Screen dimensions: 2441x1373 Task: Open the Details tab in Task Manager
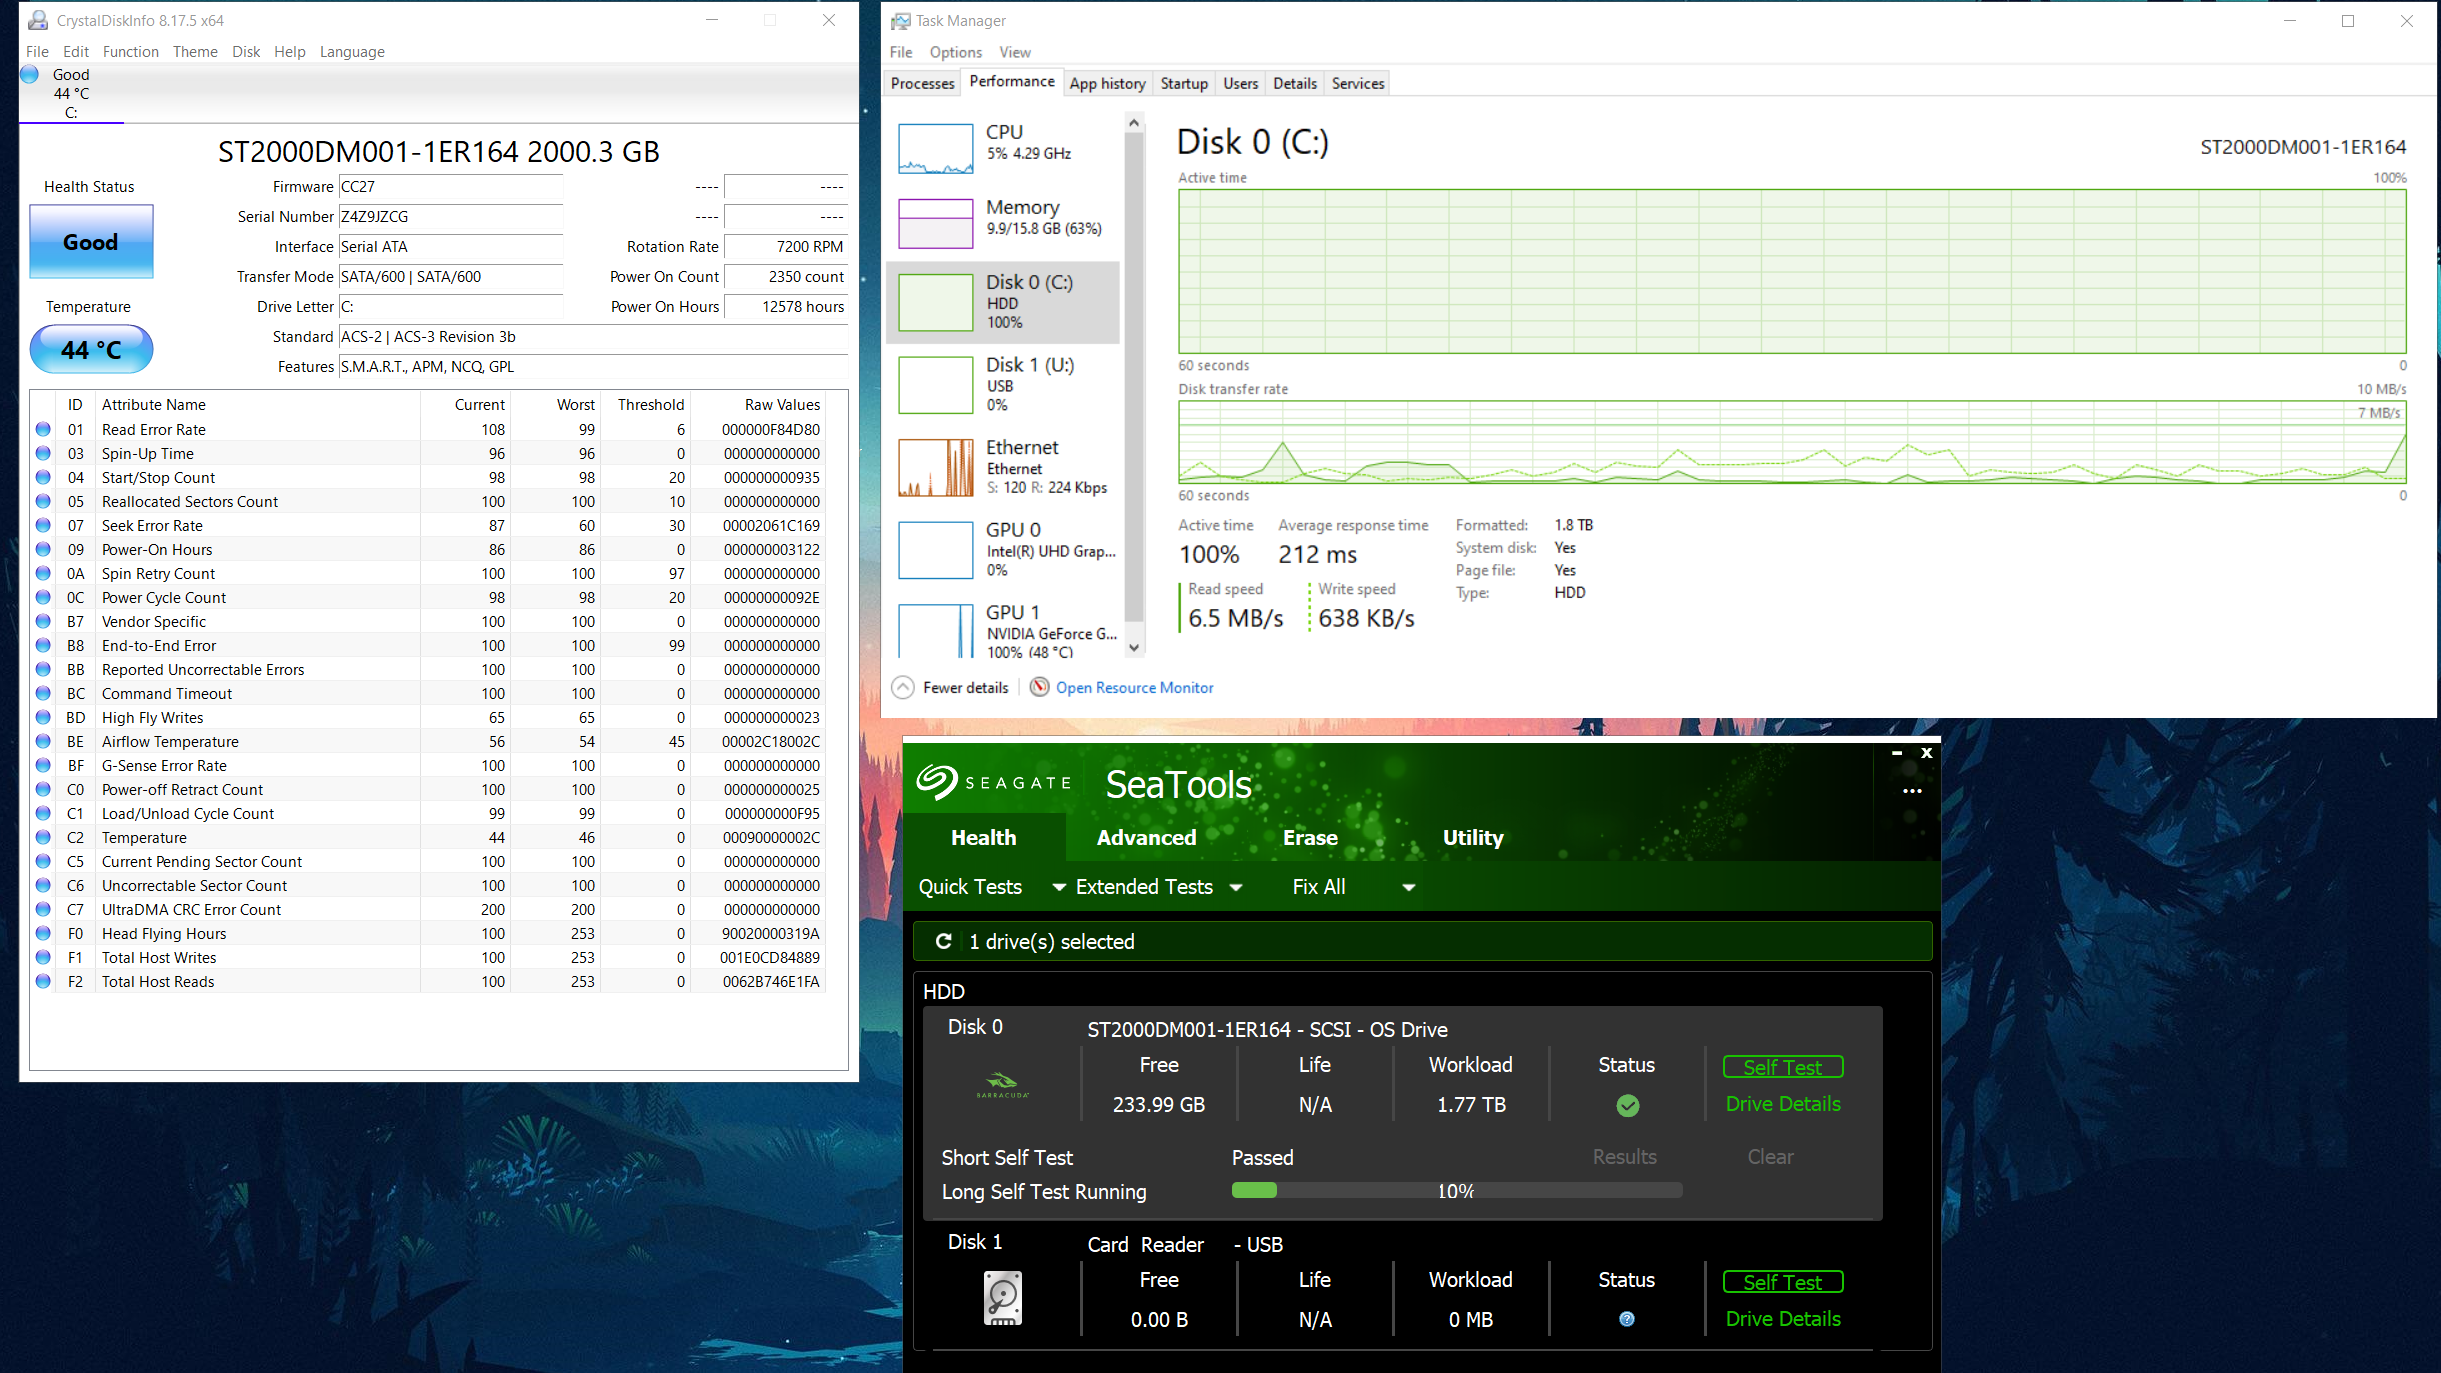1295,83
